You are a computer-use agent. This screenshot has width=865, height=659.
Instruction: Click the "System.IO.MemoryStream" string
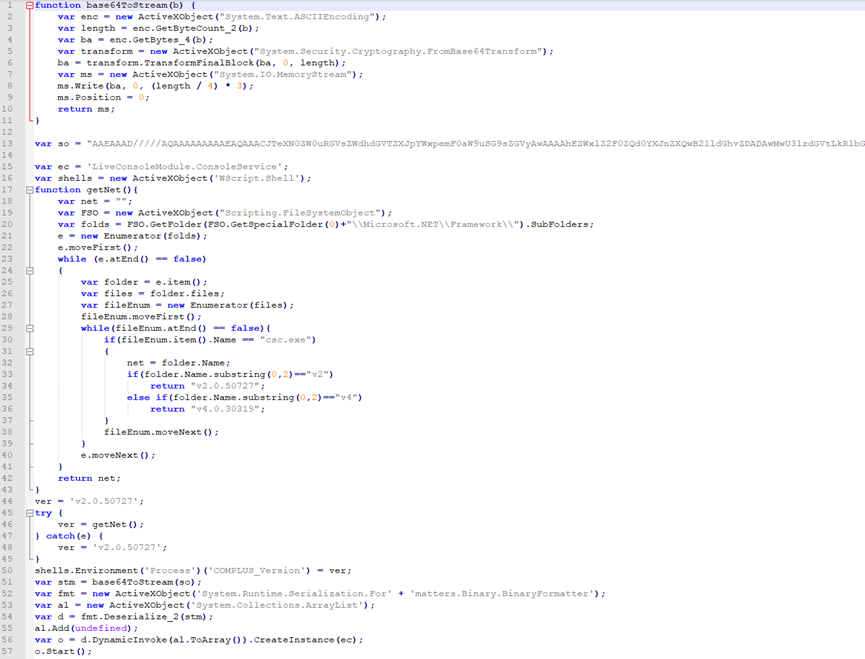[x=285, y=74]
